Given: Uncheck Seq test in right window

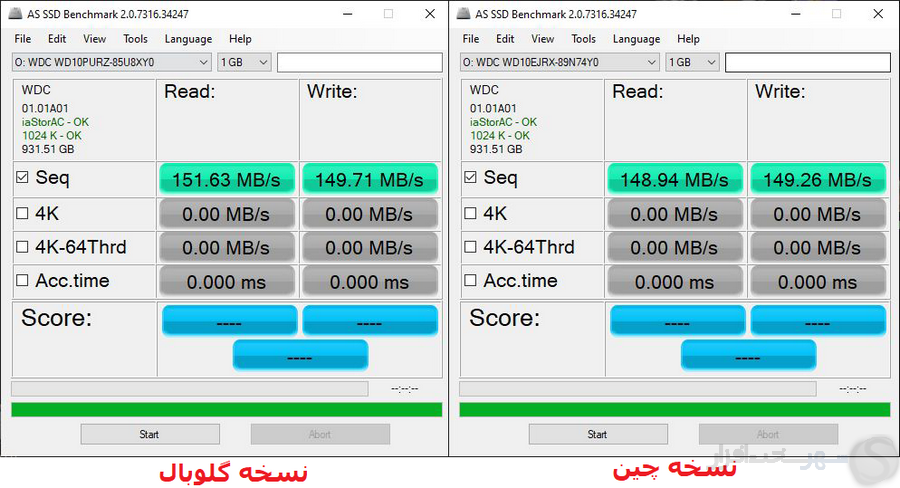Looking at the screenshot, I should 470,177.
